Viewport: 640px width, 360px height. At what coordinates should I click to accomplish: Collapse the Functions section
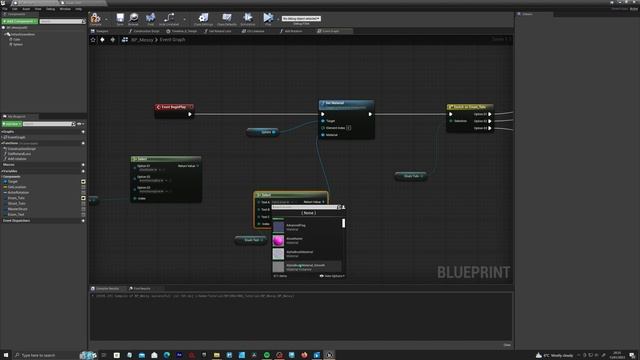click(x=2, y=143)
